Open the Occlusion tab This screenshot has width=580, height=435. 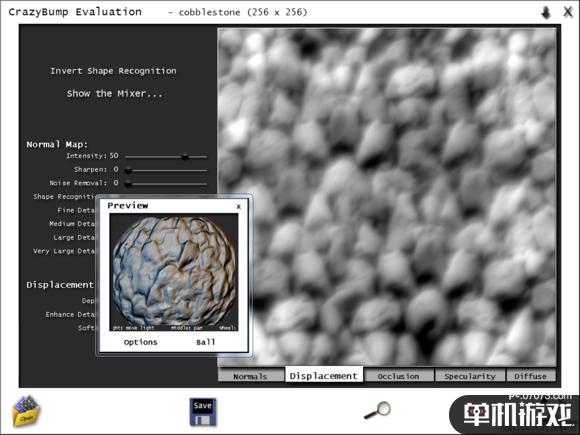pyautogui.click(x=398, y=376)
